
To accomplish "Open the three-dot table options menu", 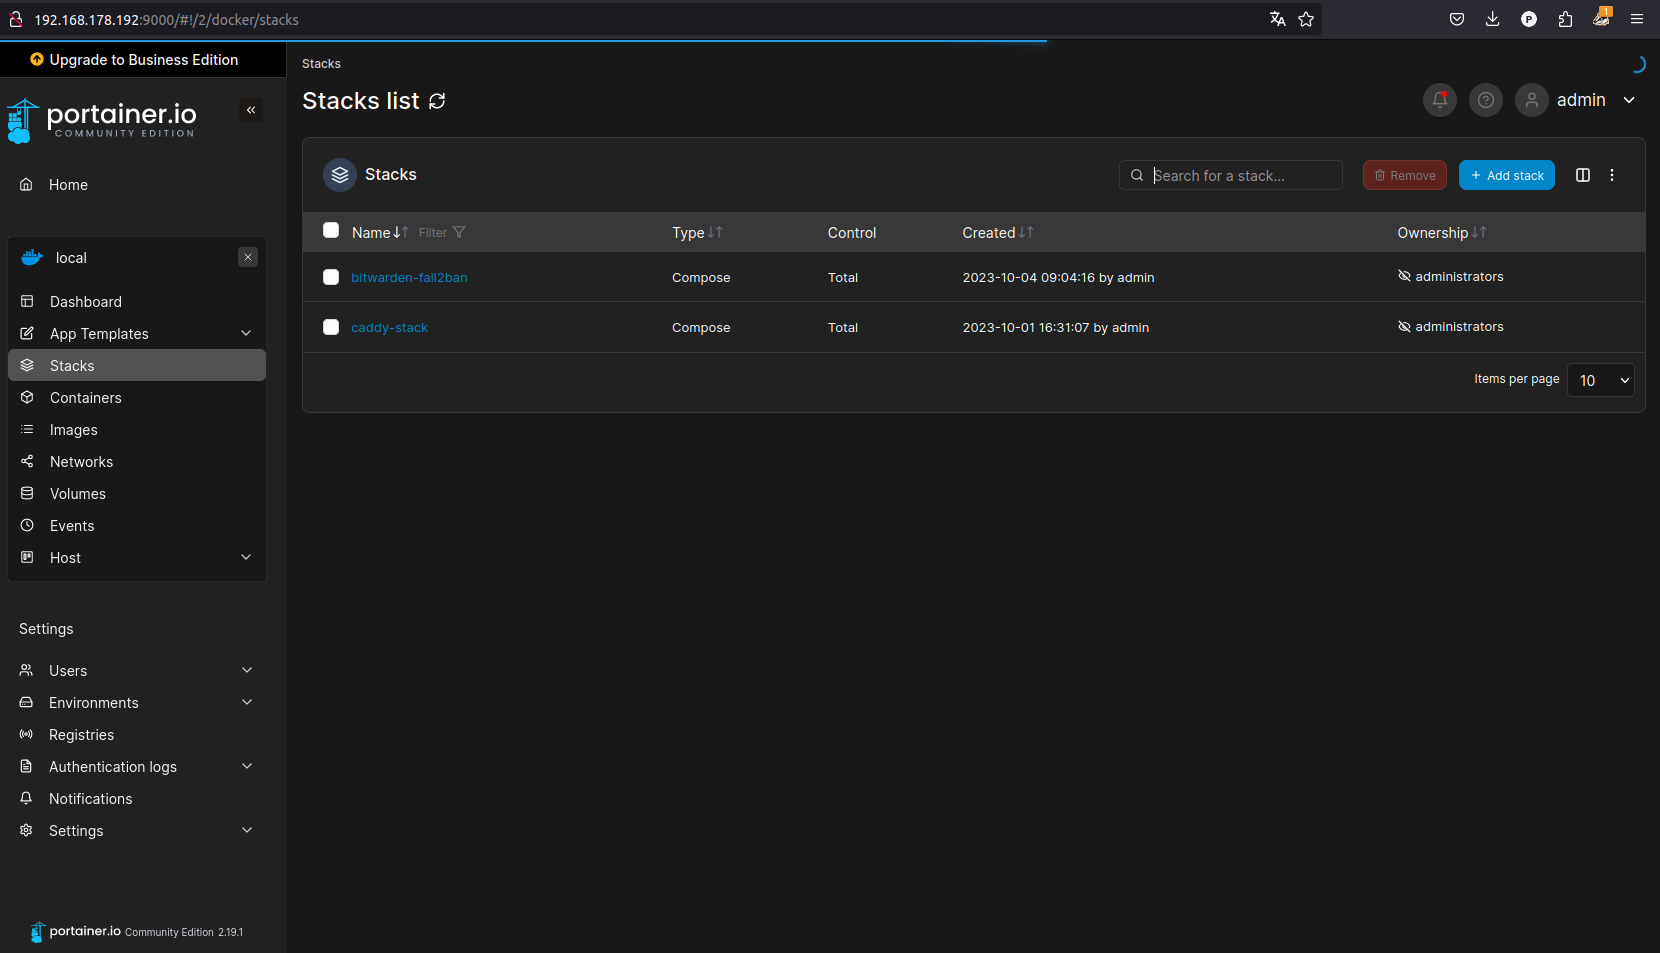I will (1611, 175).
